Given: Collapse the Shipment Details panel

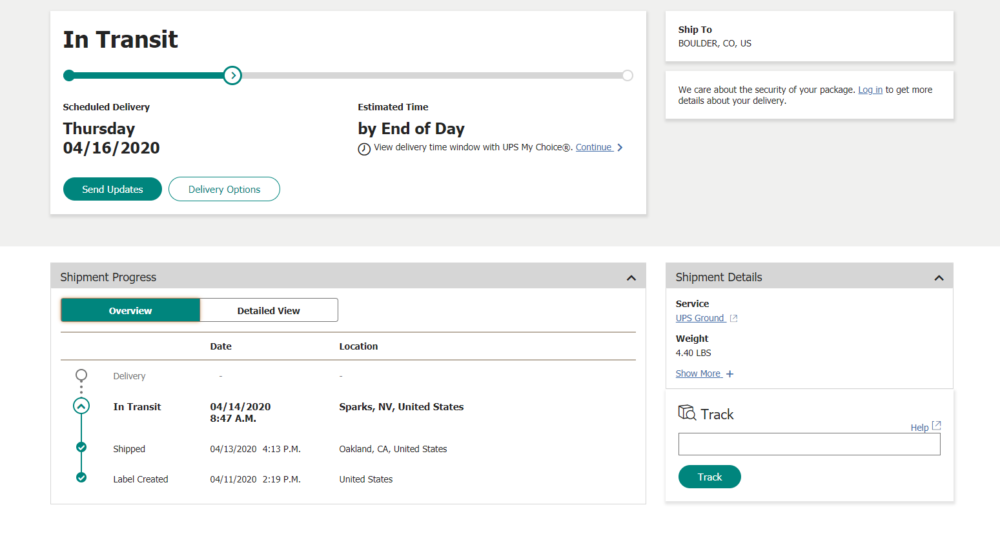Looking at the screenshot, I should pos(938,277).
